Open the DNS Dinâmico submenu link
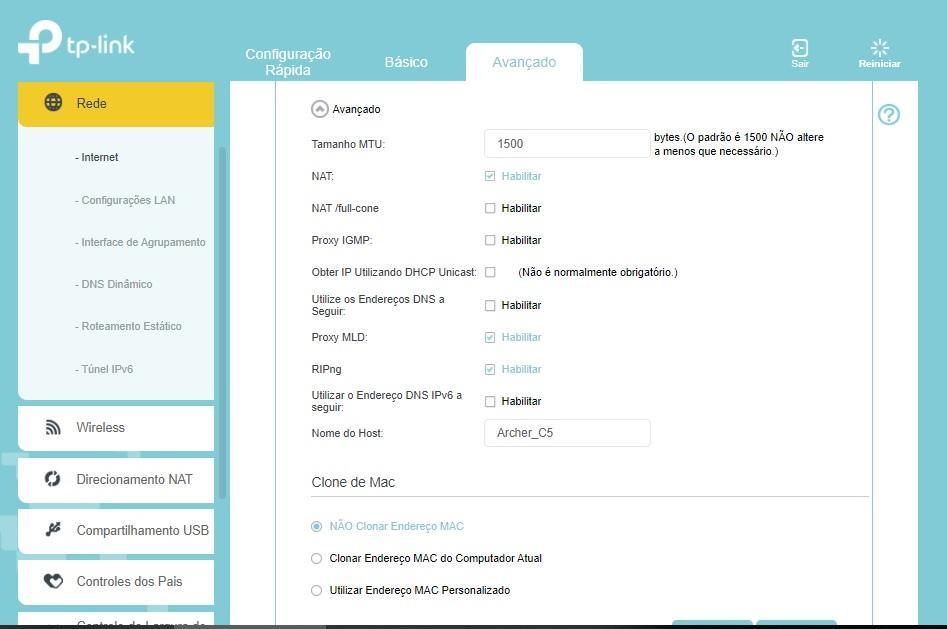 116,285
